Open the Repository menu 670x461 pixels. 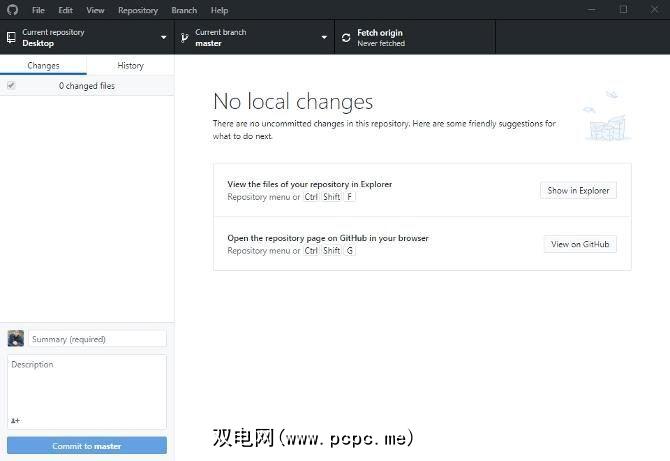coord(137,10)
